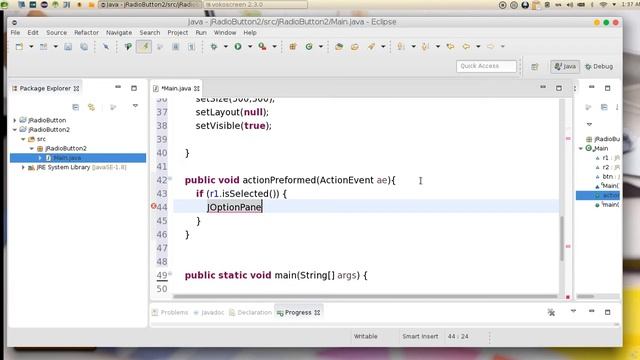Click the green Run play icon
The image size is (640, 360).
click(x=238, y=47)
